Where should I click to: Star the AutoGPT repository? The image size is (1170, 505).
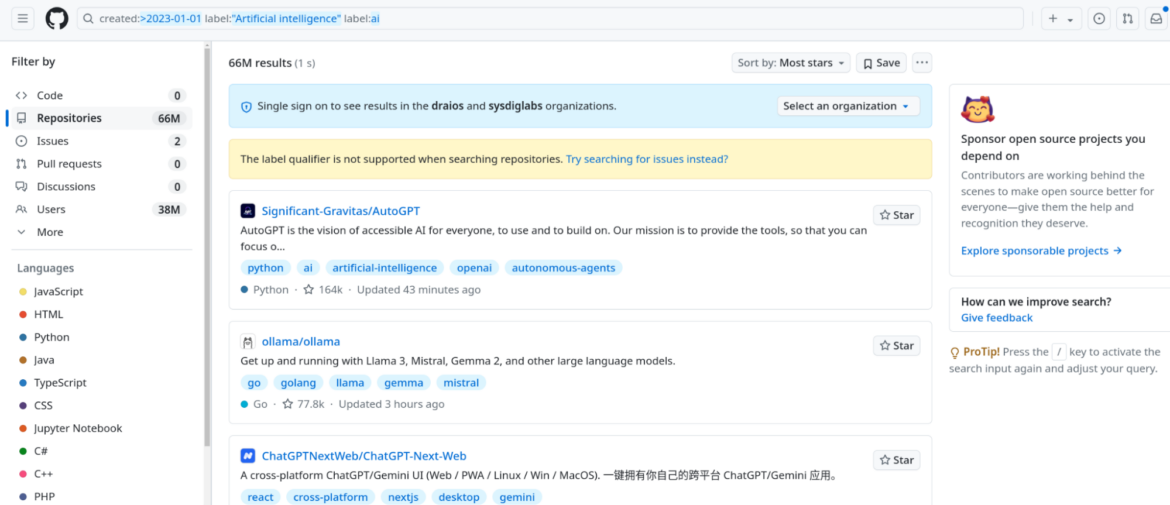pos(896,215)
